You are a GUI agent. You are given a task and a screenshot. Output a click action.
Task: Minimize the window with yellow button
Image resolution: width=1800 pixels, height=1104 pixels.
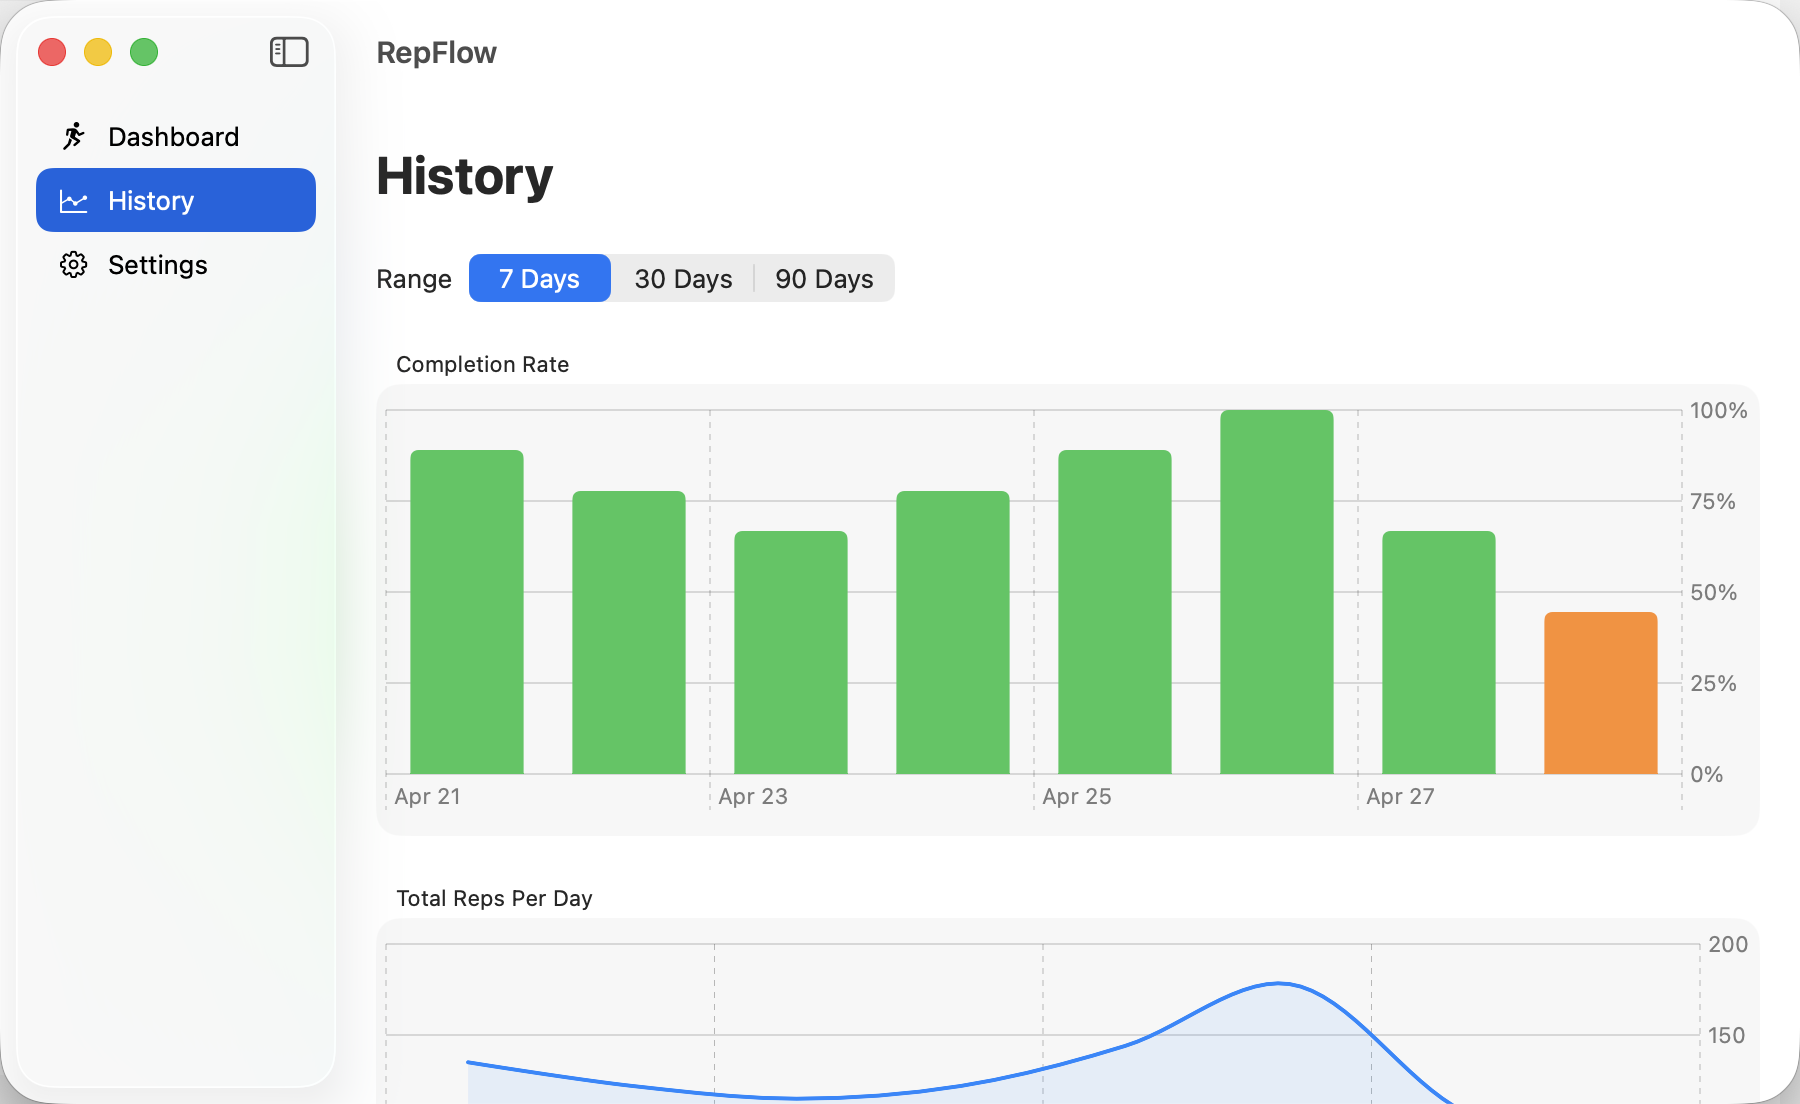(98, 52)
